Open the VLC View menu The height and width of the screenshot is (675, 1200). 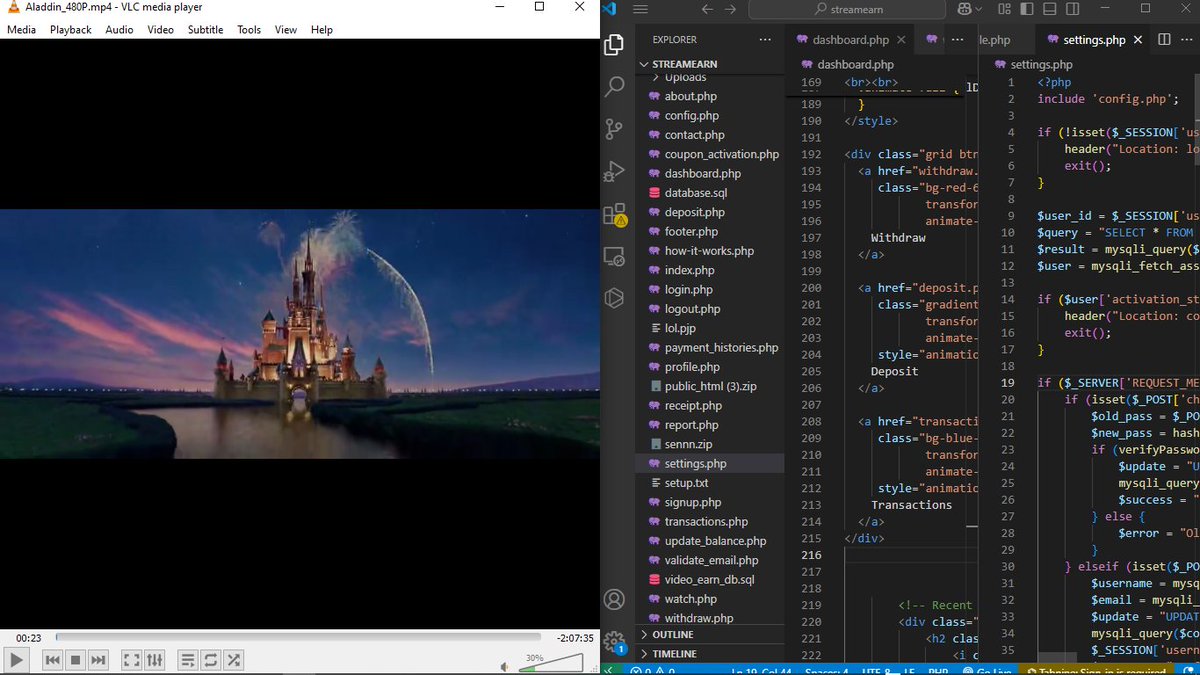point(286,30)
